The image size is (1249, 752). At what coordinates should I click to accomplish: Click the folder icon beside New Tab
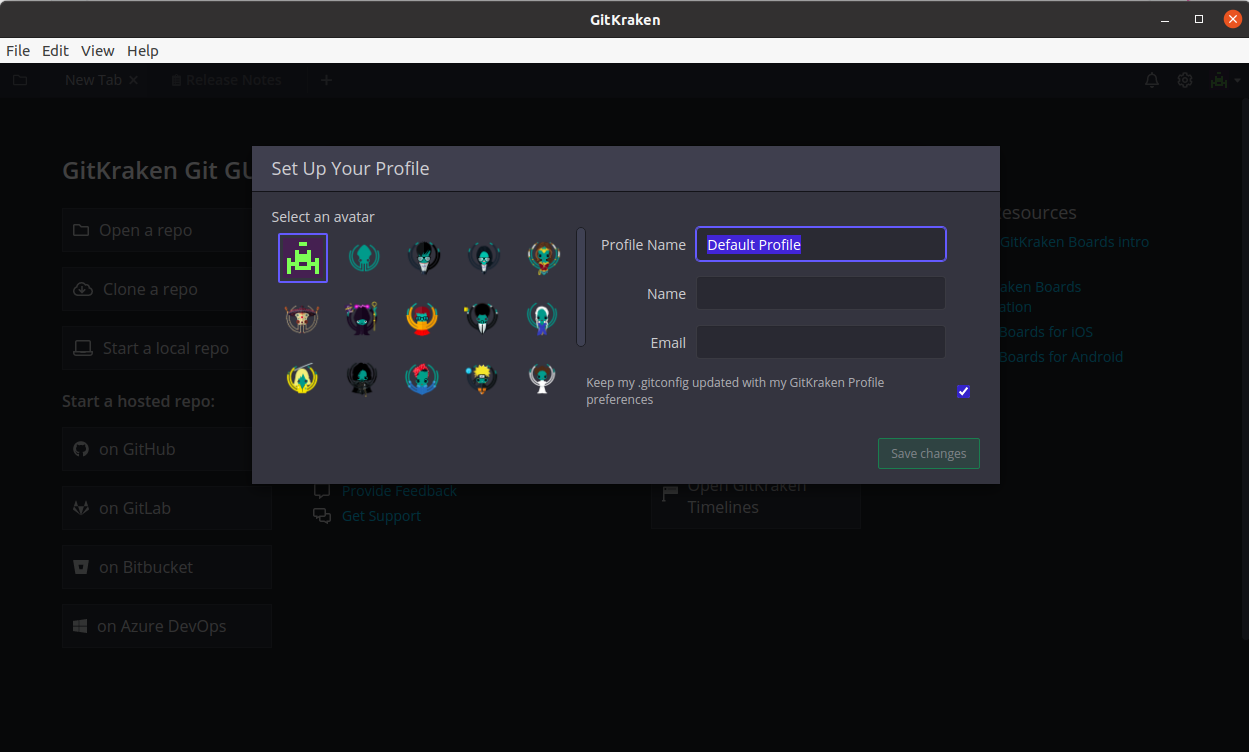pyautogui.click(x=20, y=80)
